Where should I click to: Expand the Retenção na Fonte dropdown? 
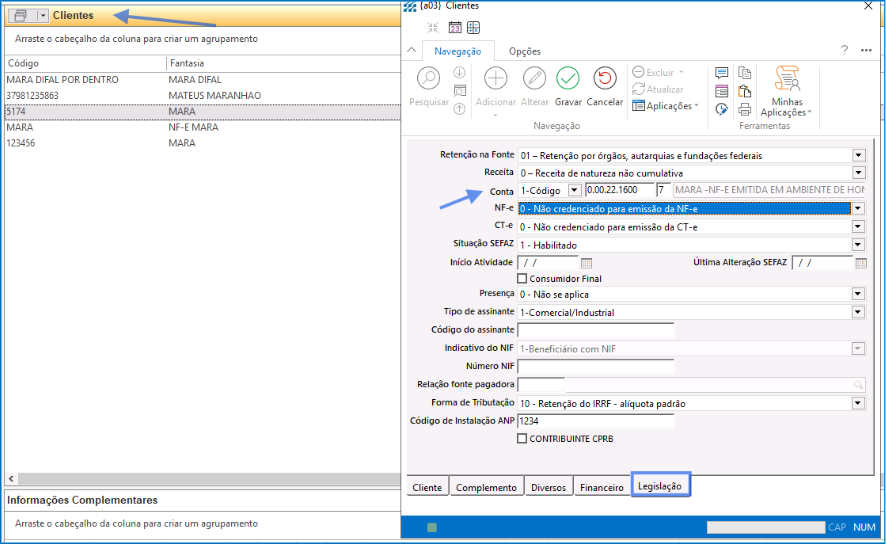pyautogui.click(x=857, y=156)
